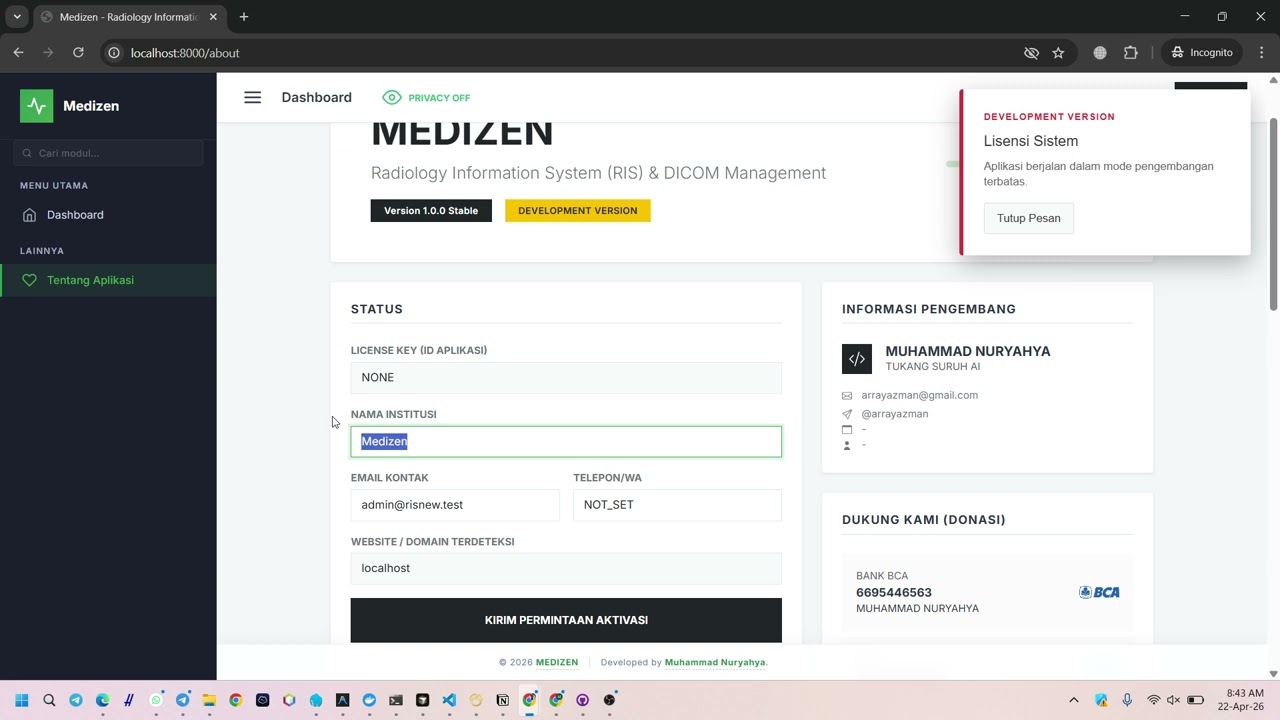Open OBS Studio from the taskbar
Screen dimensions: 1280x720
(609, 700)
